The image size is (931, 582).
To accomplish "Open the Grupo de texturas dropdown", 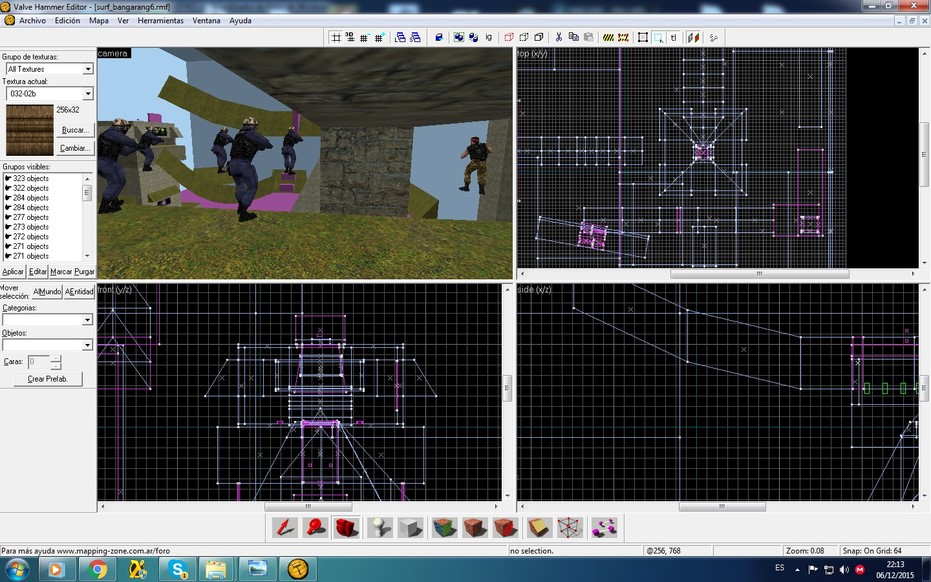I will [x=88, y=69].
